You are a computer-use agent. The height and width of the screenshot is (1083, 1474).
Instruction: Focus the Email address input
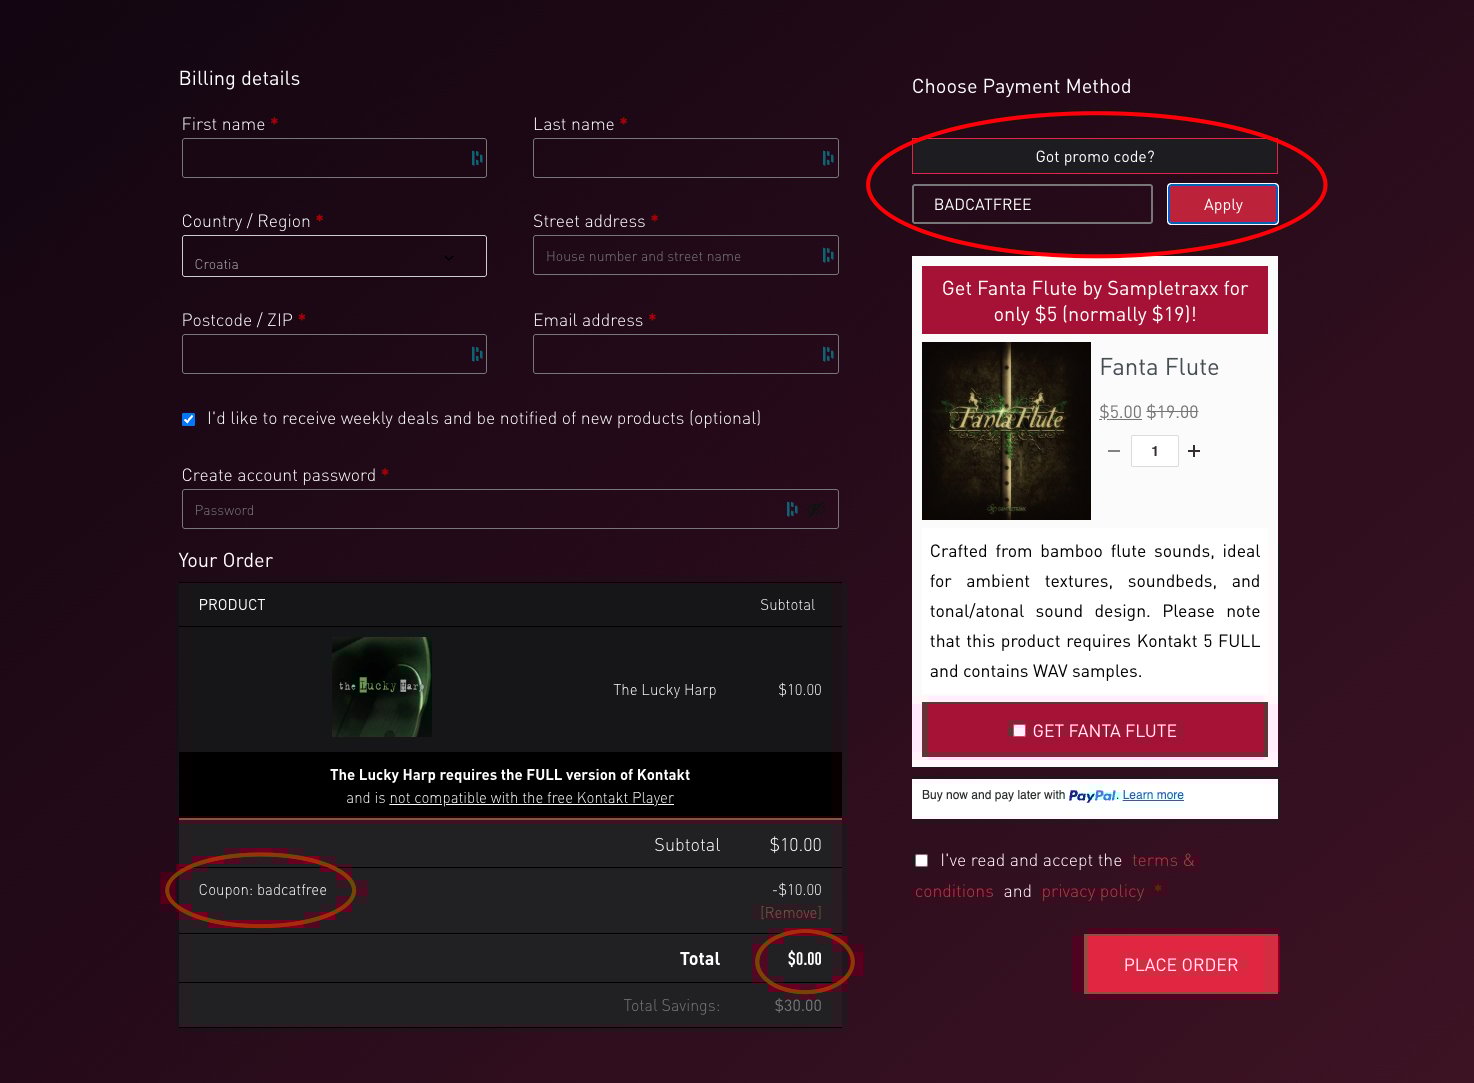pos(686,354)
